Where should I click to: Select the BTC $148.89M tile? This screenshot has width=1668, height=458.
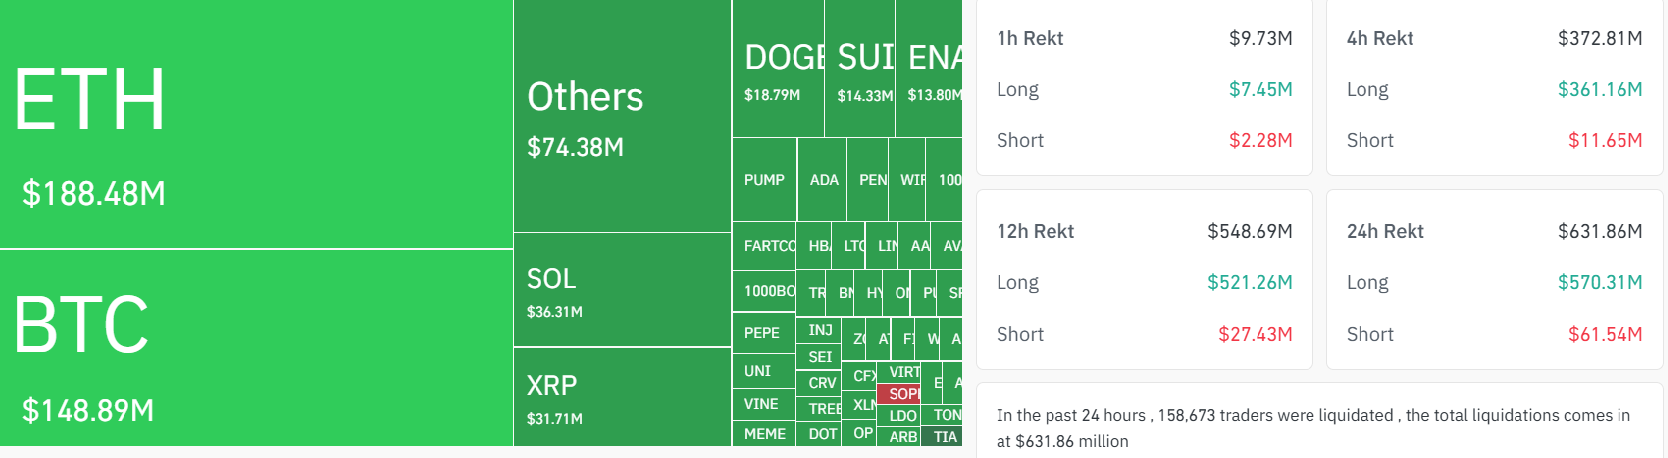(256, 348)
